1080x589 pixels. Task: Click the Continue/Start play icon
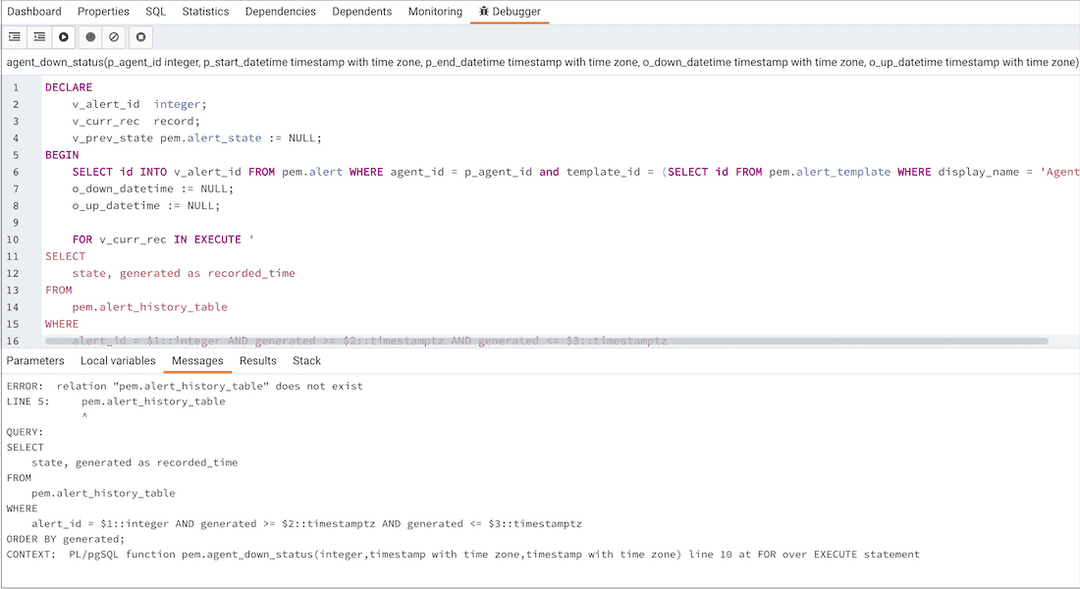(64, 37)
